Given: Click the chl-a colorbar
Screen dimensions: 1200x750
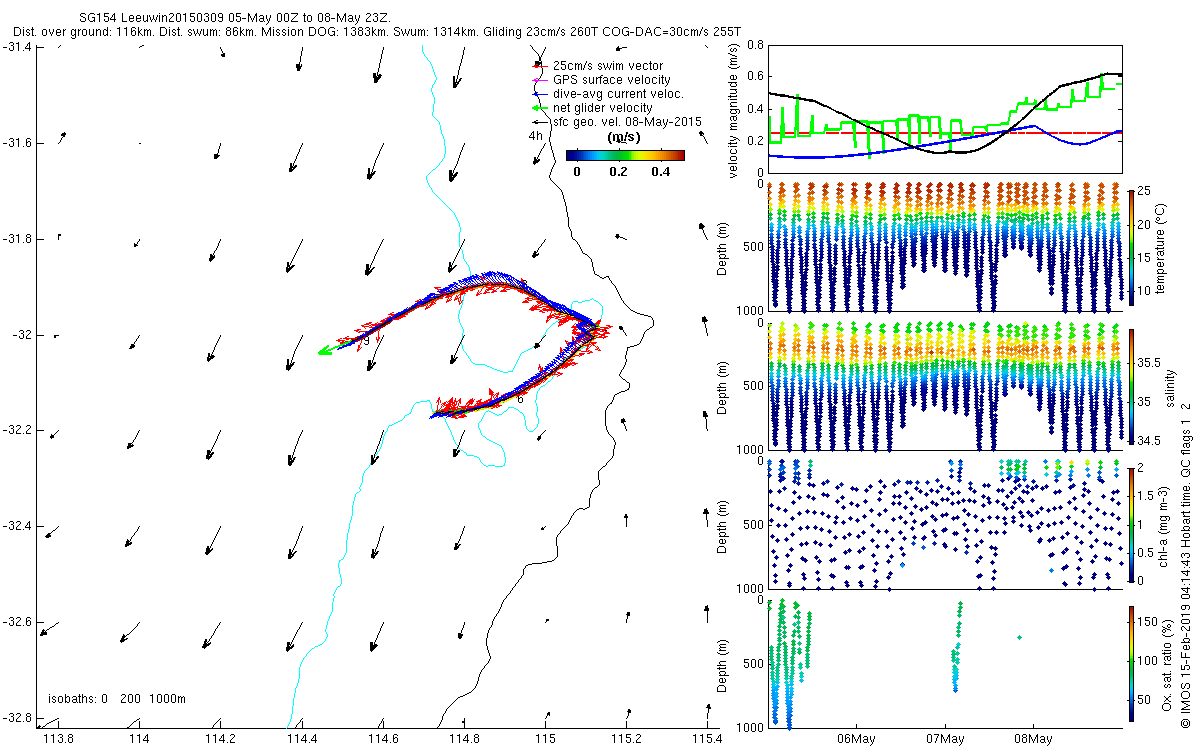Looking at the screenshot, I should coord(1131,525).
